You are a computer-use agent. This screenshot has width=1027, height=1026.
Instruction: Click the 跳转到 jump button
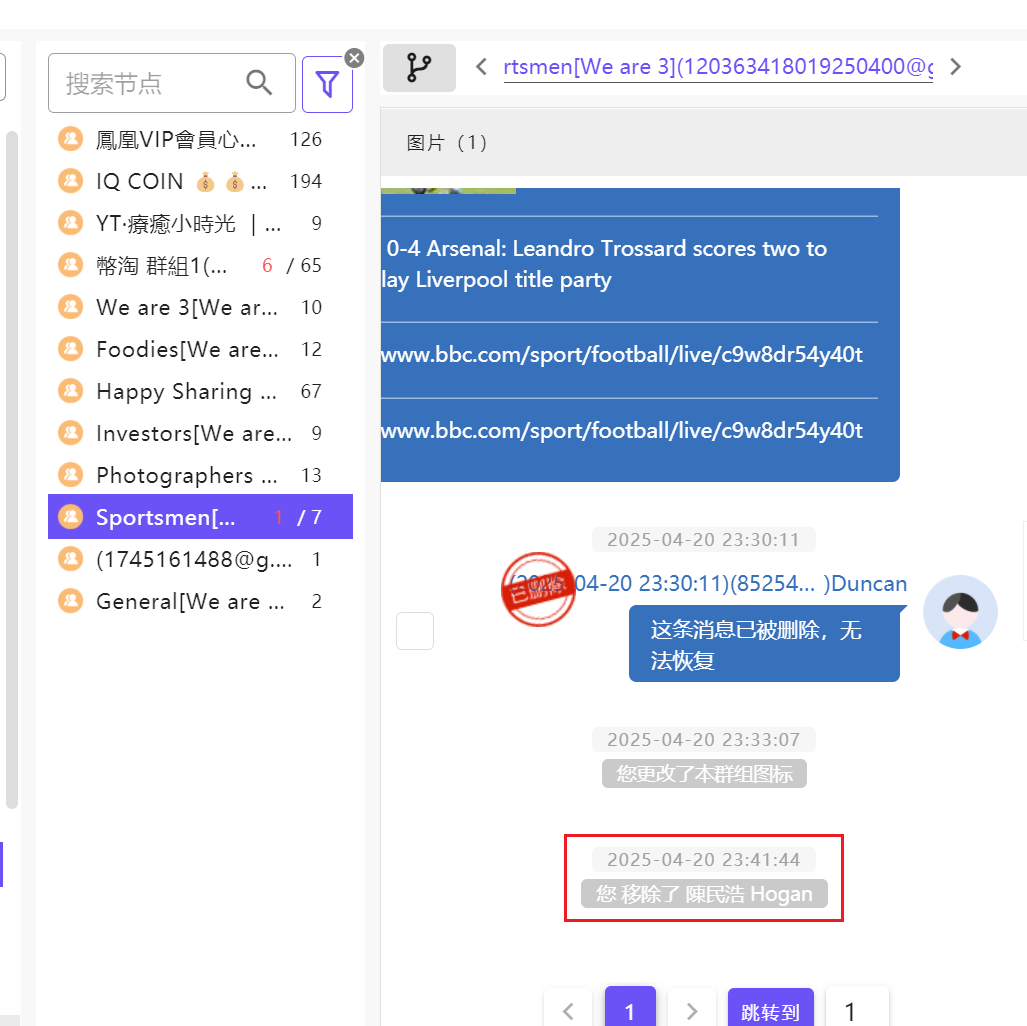pos(770,1011)
